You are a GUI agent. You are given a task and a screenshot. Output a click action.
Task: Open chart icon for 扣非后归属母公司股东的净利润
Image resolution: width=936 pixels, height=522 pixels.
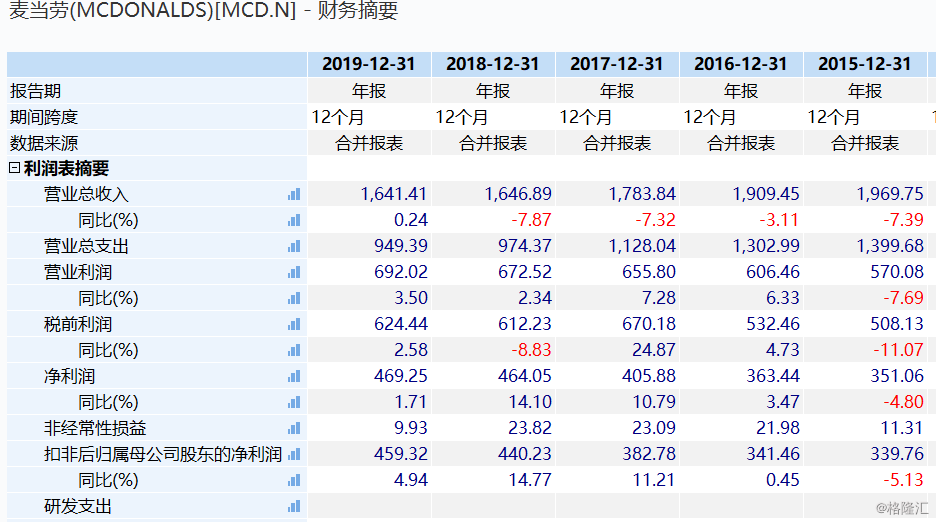(294, 454)
